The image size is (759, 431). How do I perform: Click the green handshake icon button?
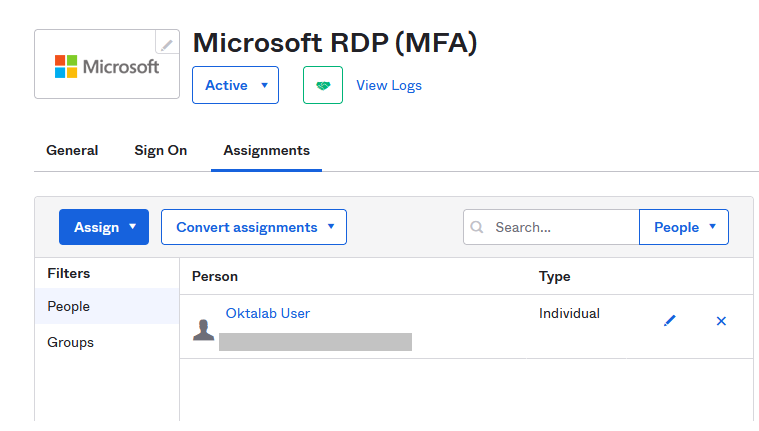(323, 85)
